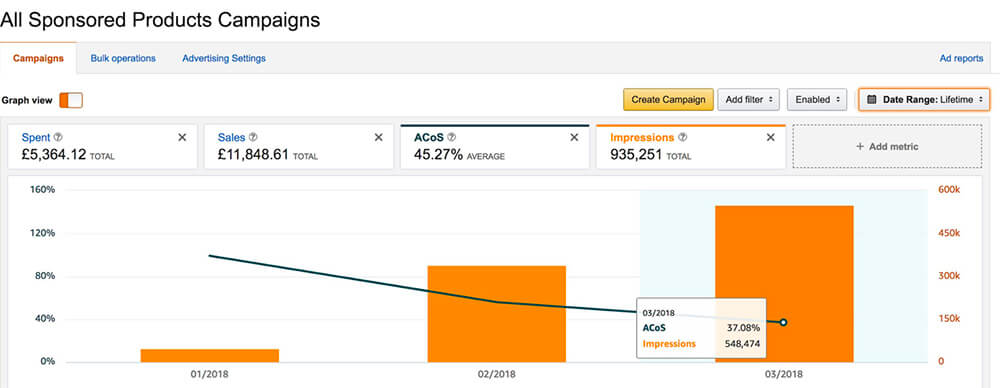Click the help icon next to Spent

(58, 137)
